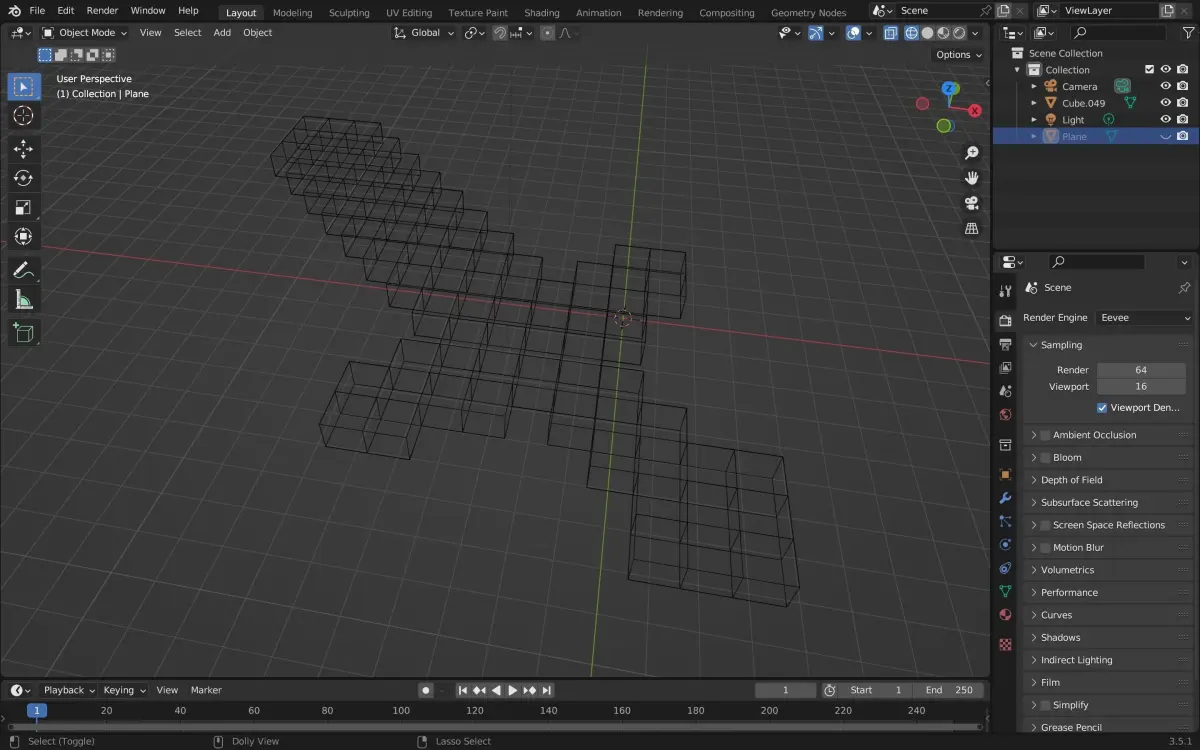Expand Camera item in outliner

[1034, 86]
